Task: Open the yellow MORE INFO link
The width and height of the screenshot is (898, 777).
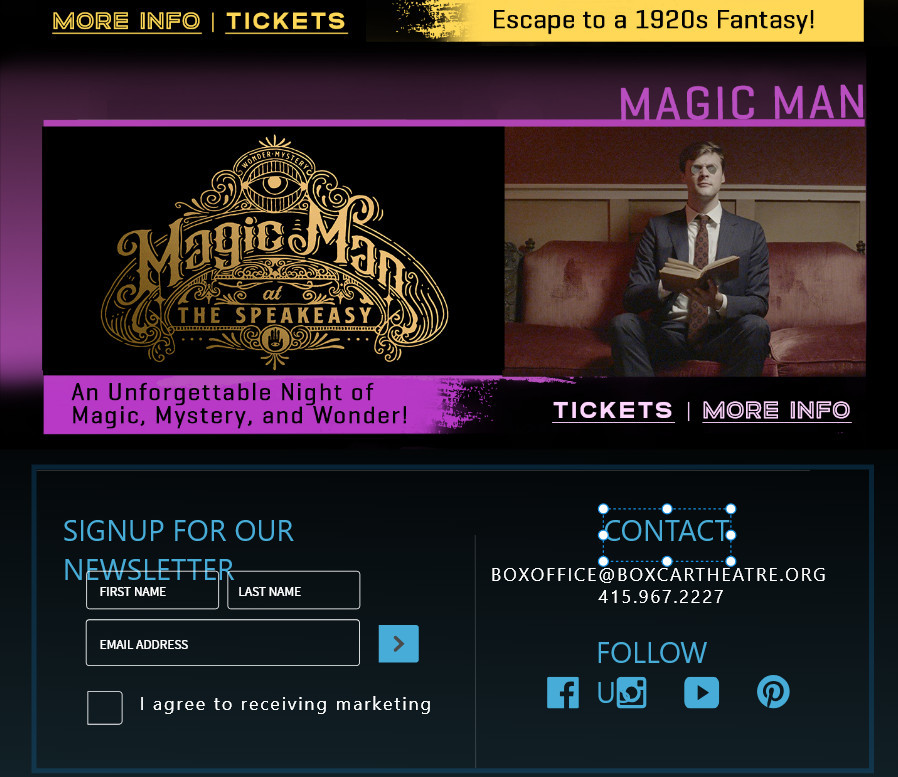Action: click(x=127, y=21)
